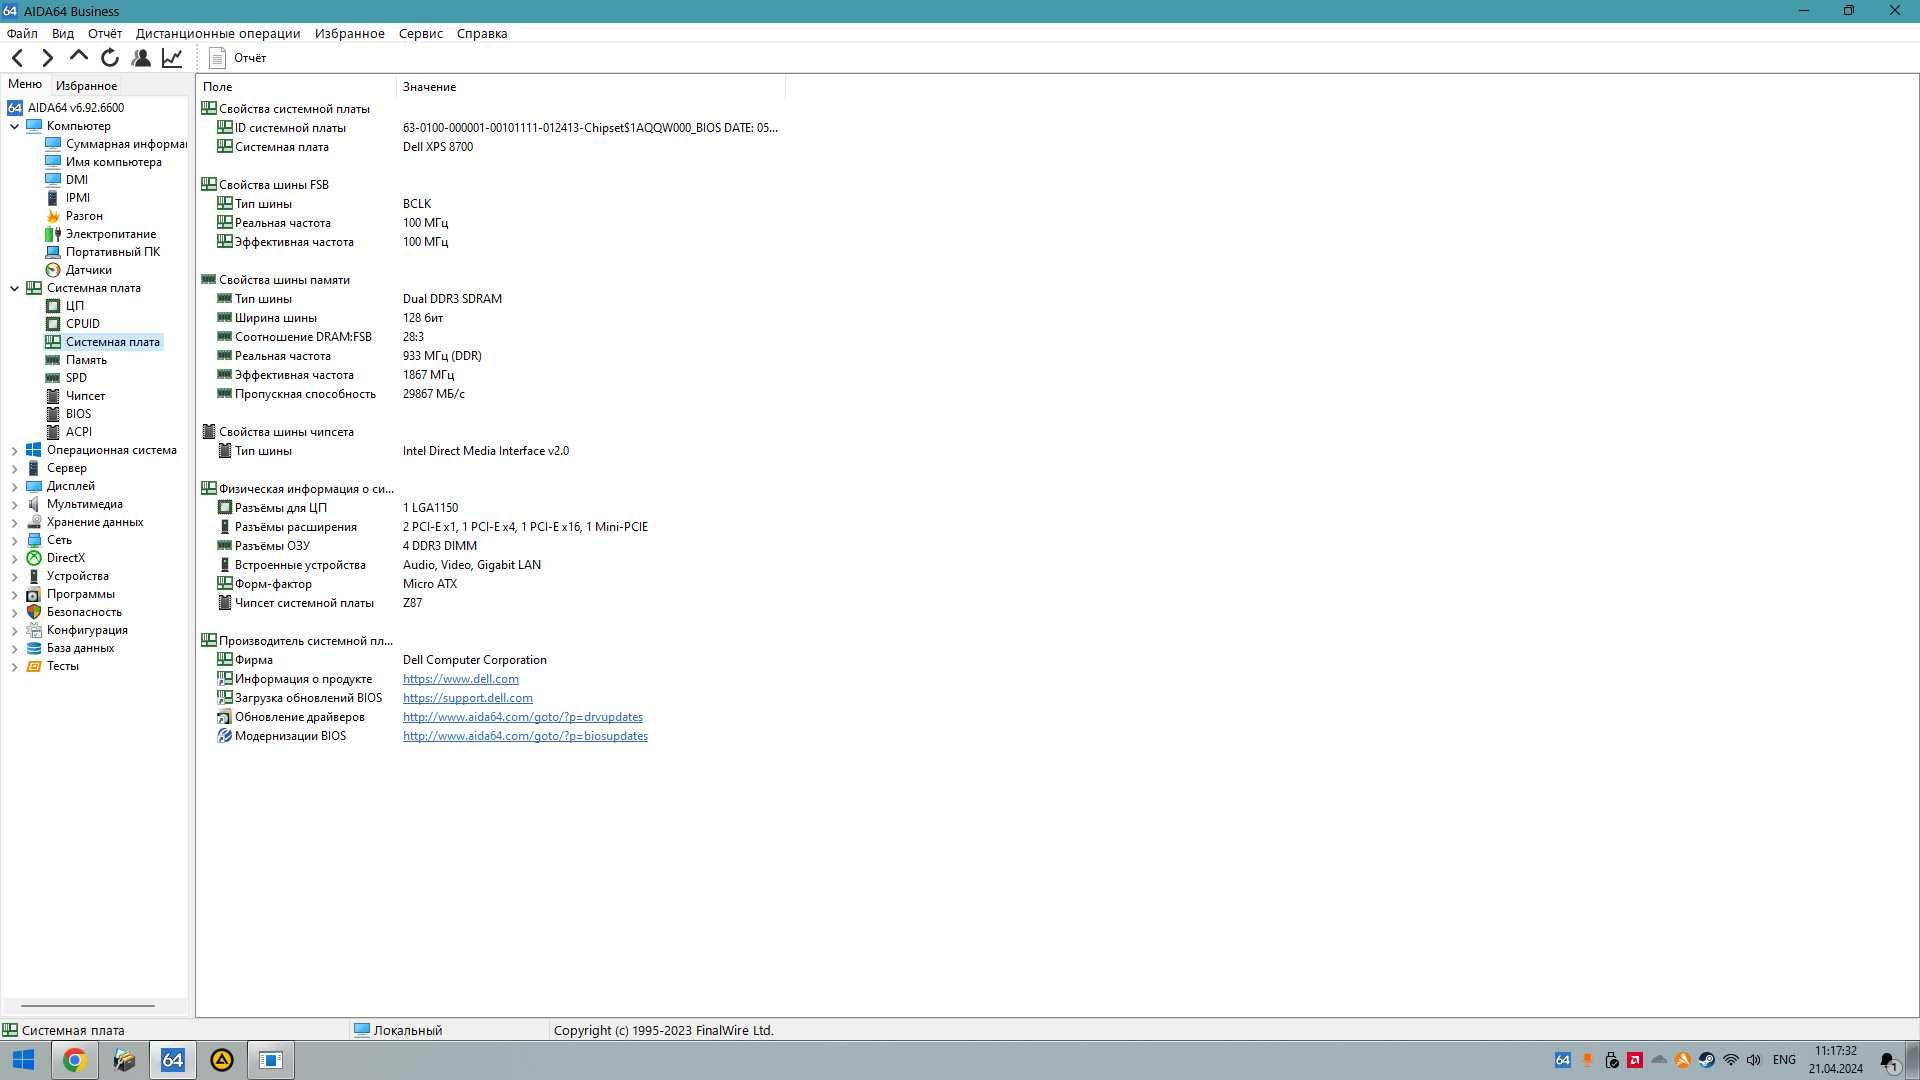The height and width of the screenshot is (1080, 1920).
Task: Click the Значение column header
Action: (x=591, y=87)
